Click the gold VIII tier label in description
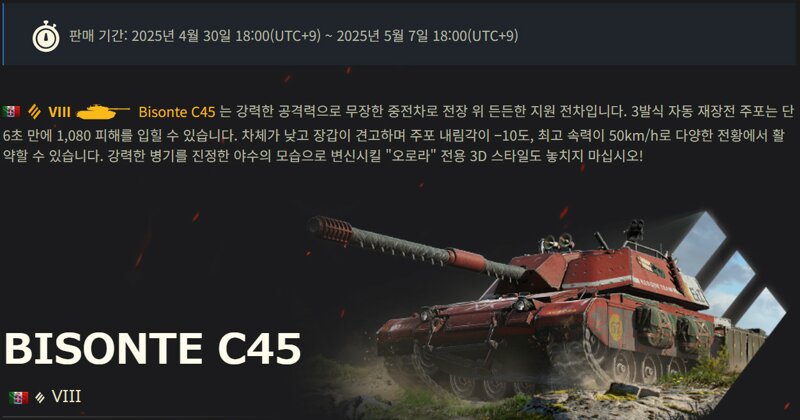The width and height of the screenshot is (800, 420). click(59, 111)
